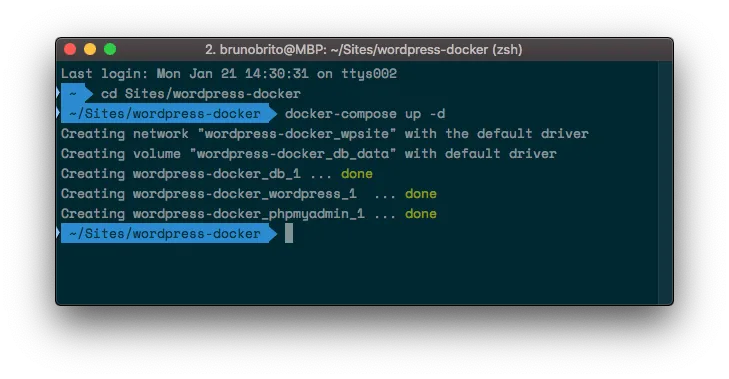
Task: Click the terminal cursor block
Action: 289,233
